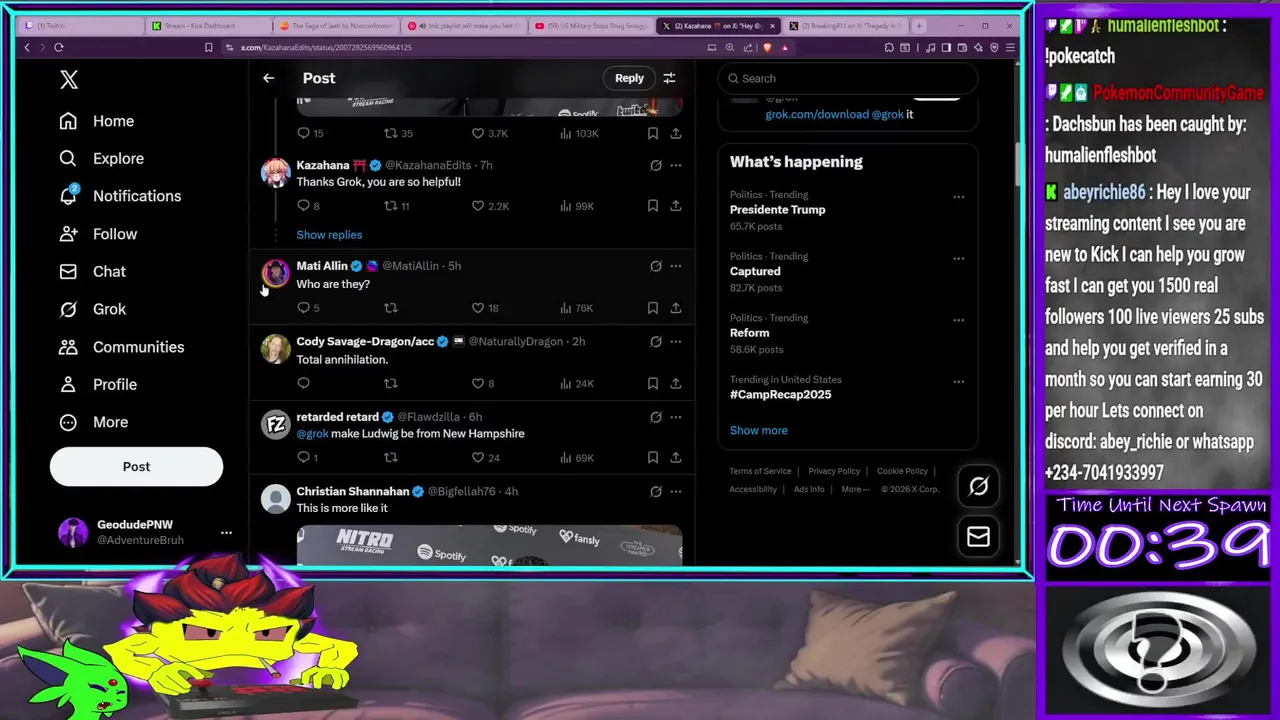Open more menu for Presidente Trump trend
The width and height of the screenshot is (1280, 720).
(958, 197)
